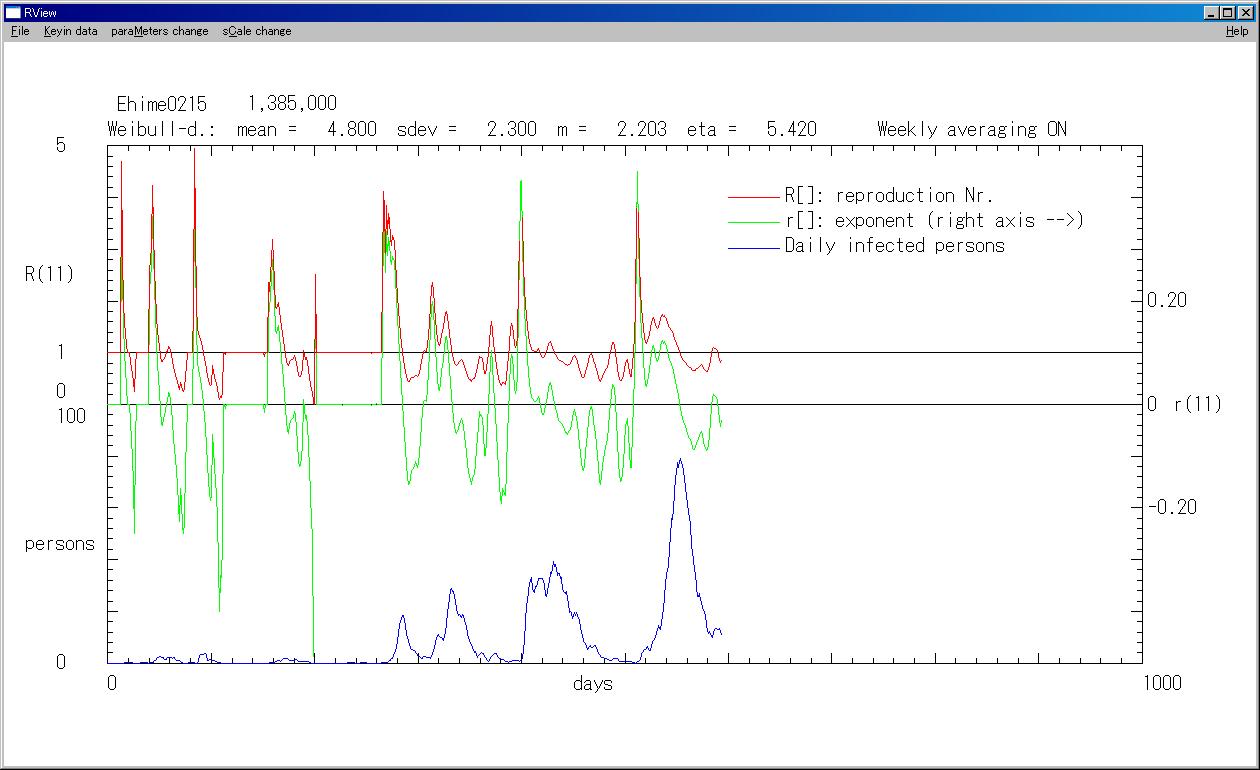Click the eta value "5.420"
The image size is (1260, 770).
[x=791, y=129]
